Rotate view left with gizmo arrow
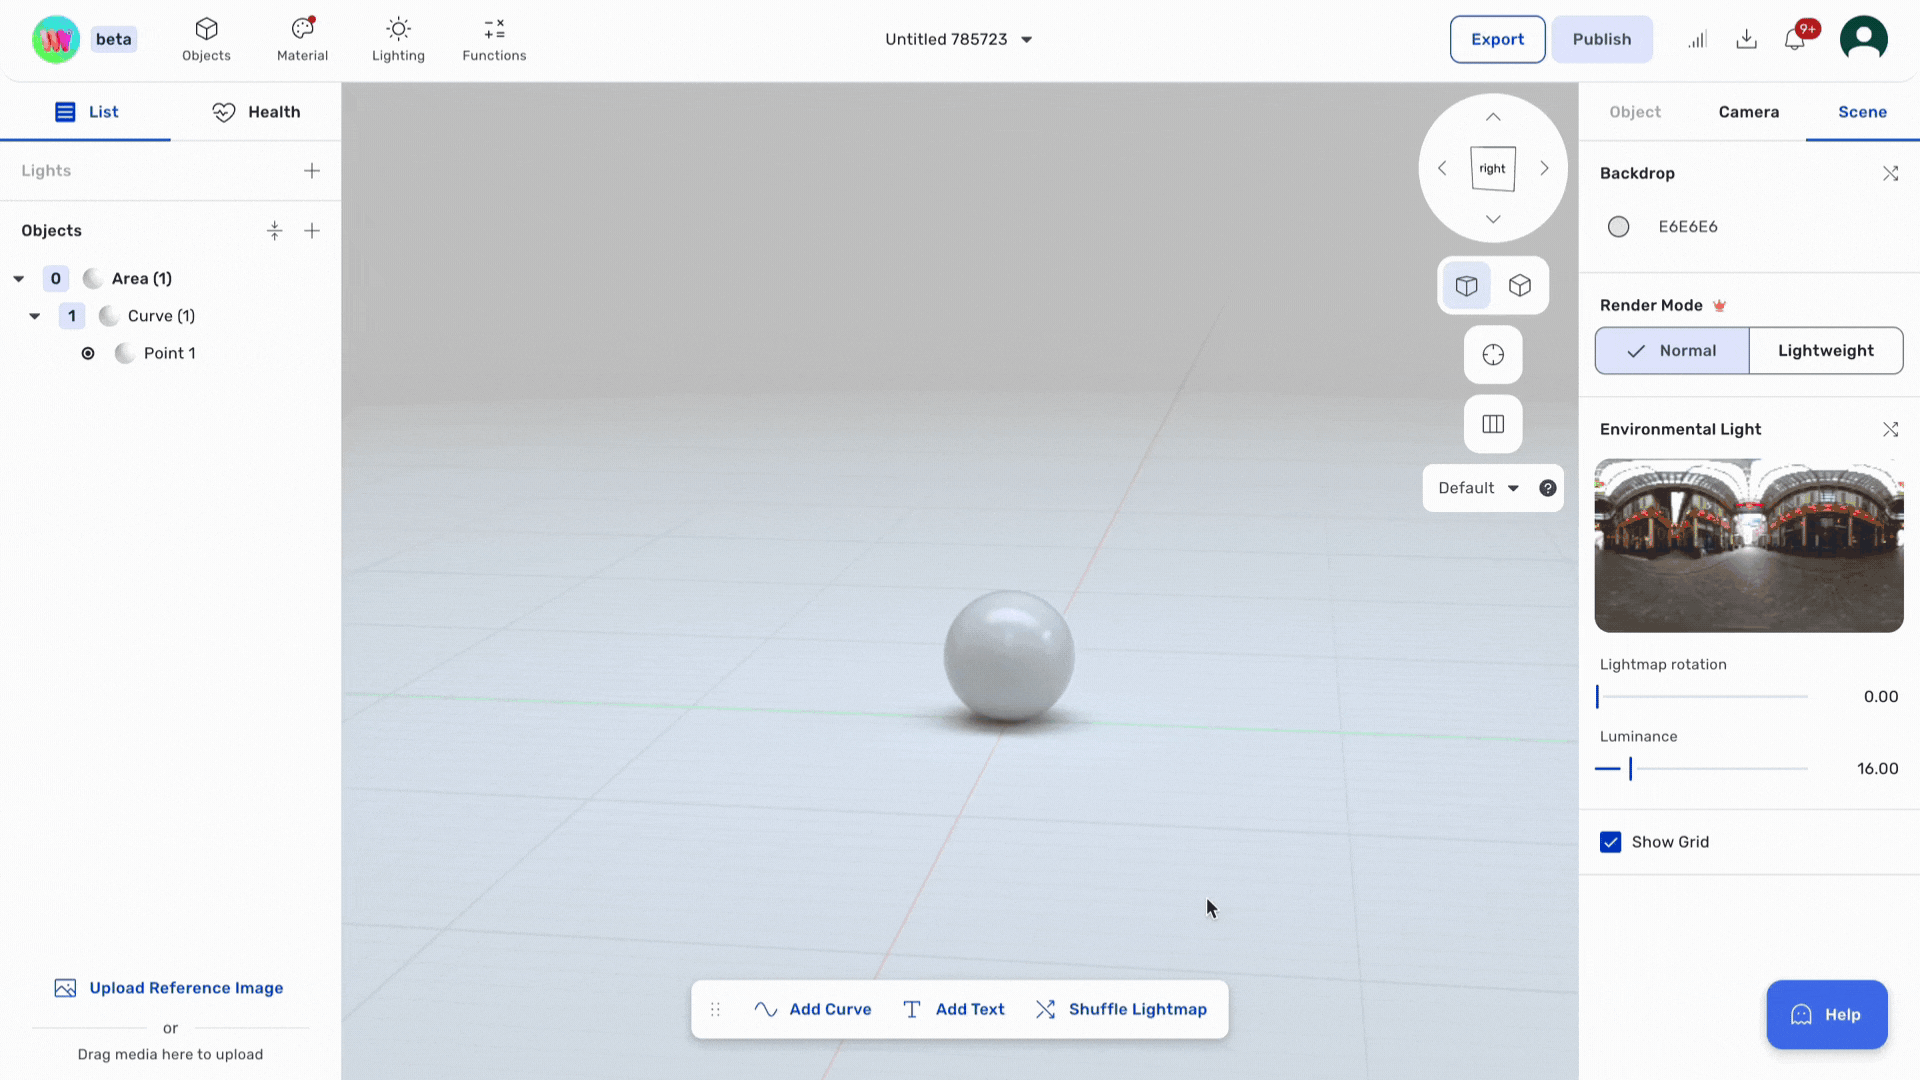Viewport: 1920px width, 1080px height. (x=1442, y=168)
